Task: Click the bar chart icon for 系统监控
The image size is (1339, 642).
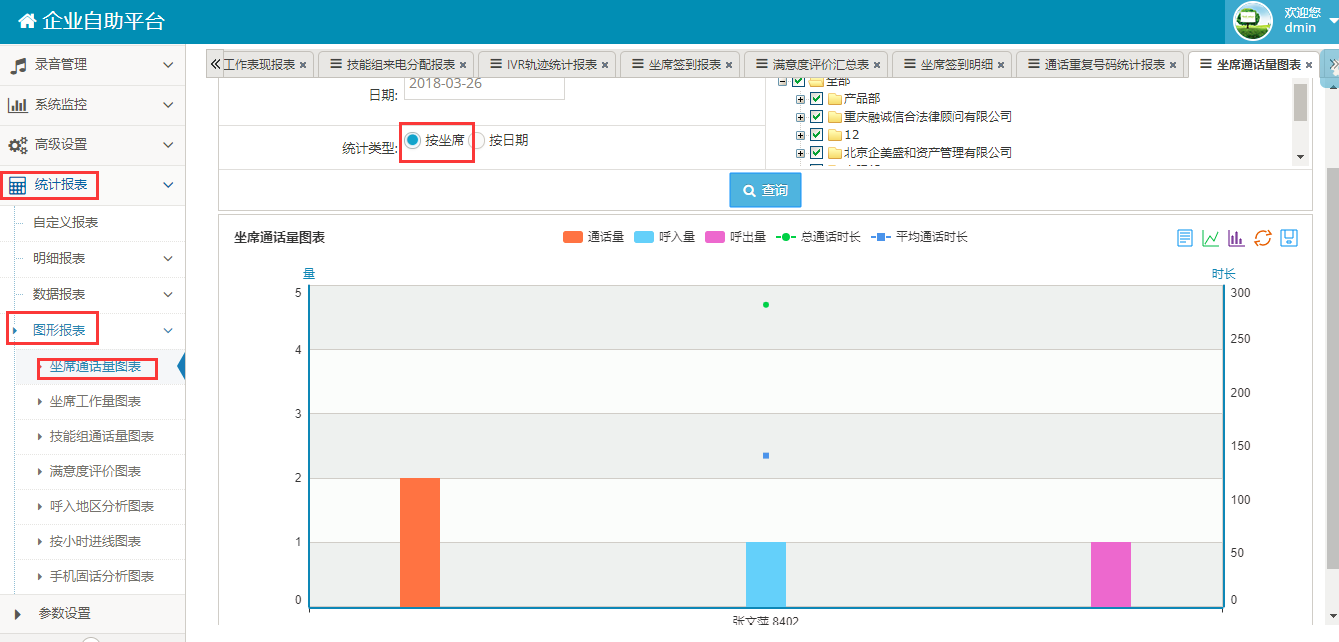Action: (18, 105)
